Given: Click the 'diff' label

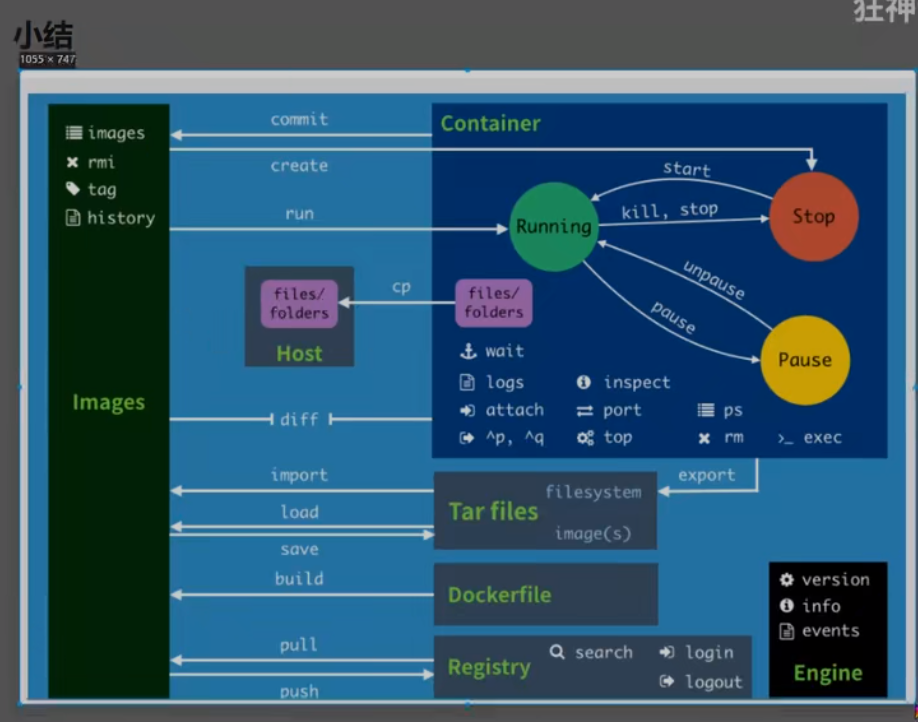Looking at the screenshot, I should point(299,419).
